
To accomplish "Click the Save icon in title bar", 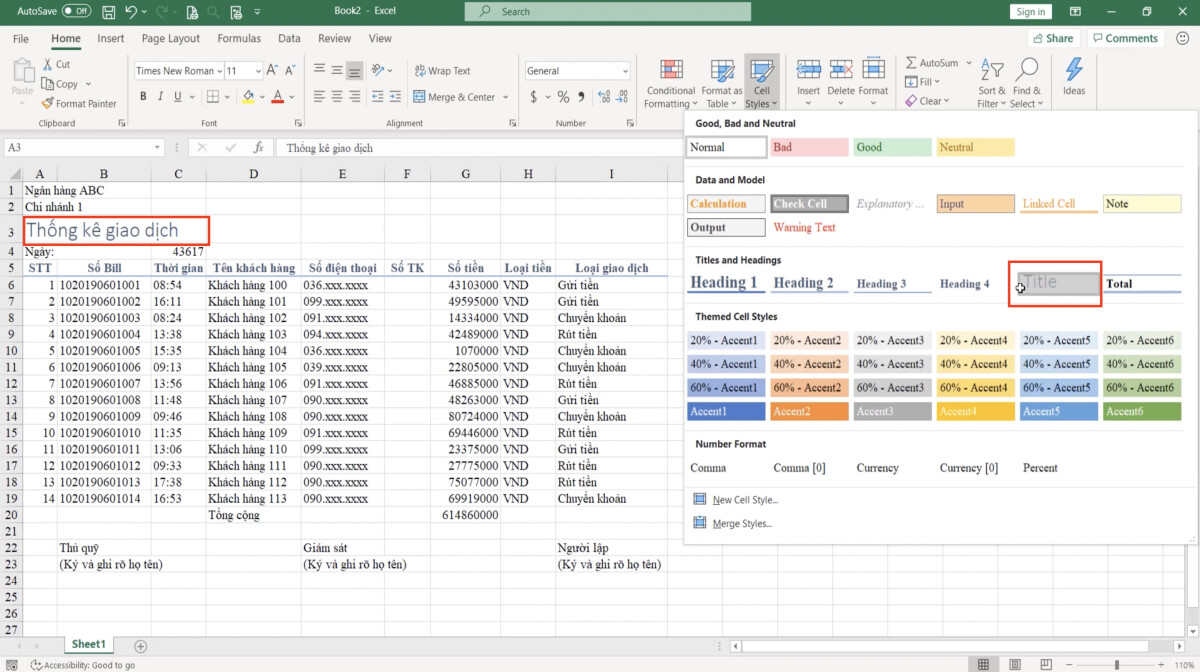I will tap(108, 12).
